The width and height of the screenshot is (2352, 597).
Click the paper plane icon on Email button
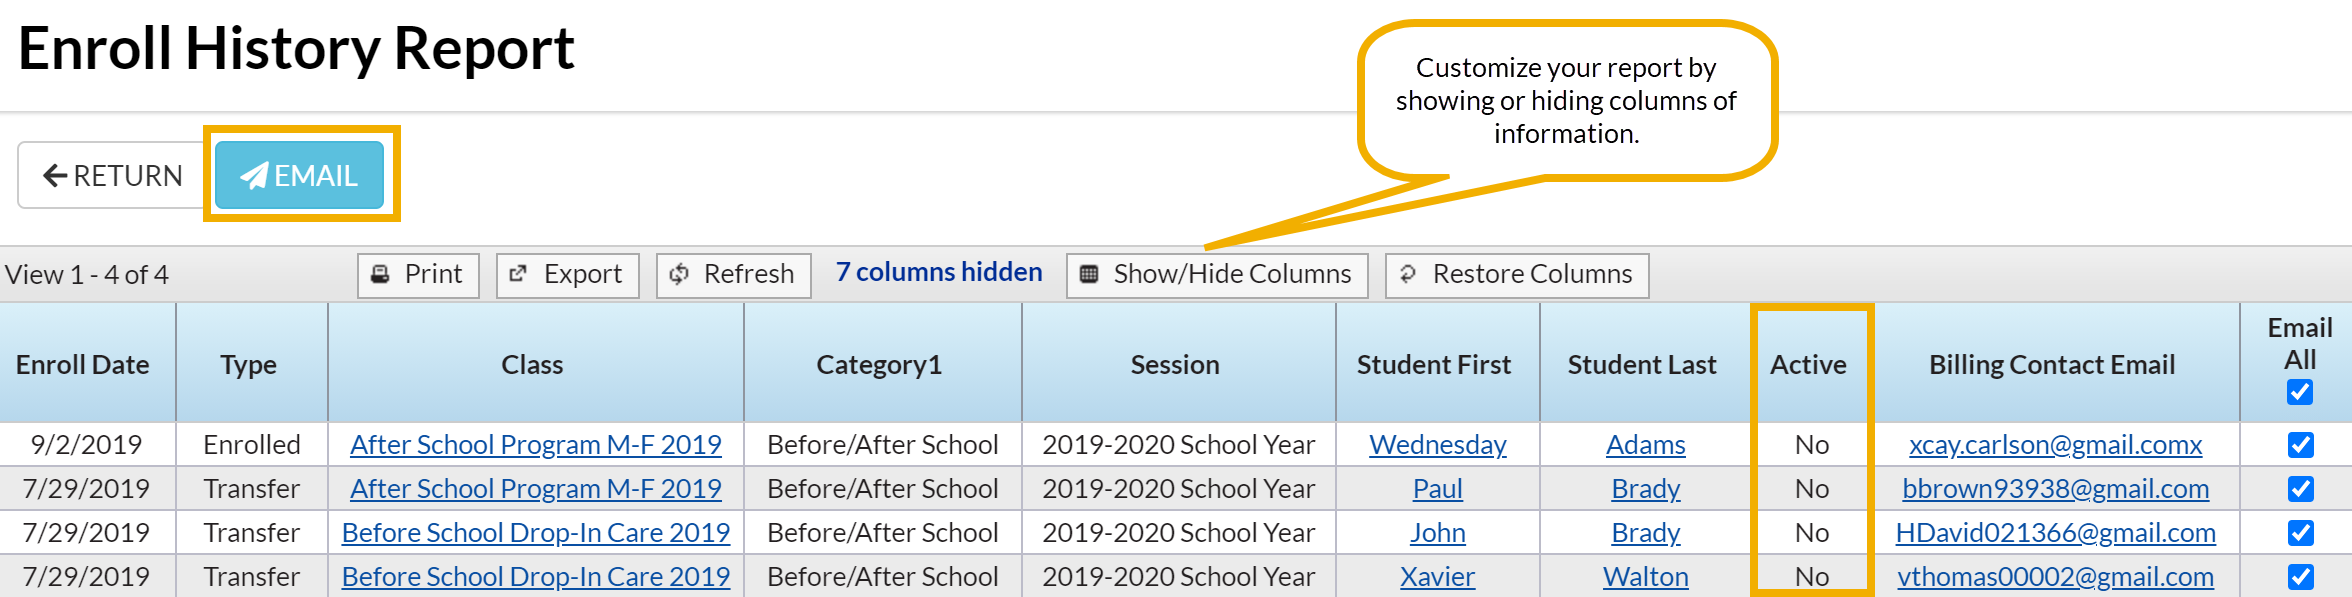pyautogui.click(x=254, y=176)
